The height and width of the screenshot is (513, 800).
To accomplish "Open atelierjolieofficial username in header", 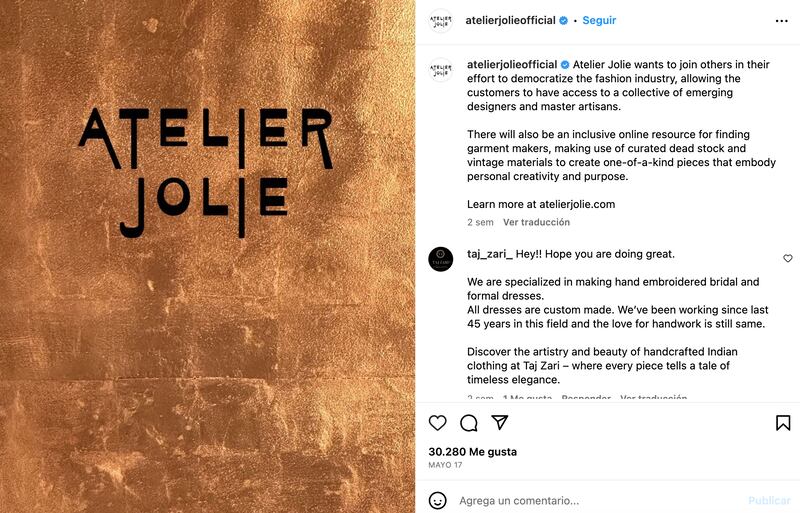I will (510, 20).
